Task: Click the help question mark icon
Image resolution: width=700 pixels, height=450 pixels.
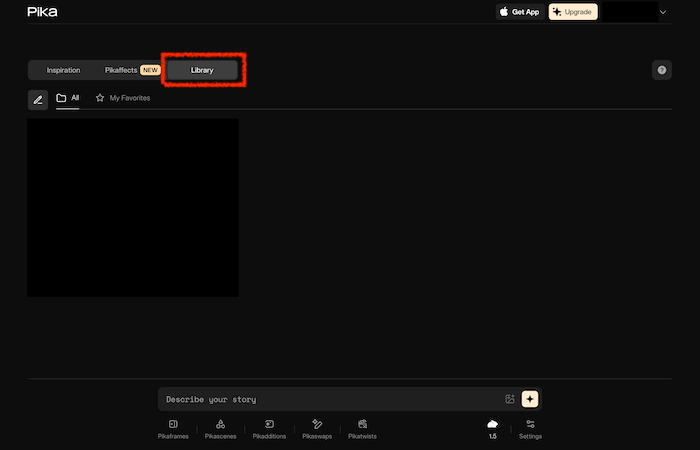Action: click(661, 70)
